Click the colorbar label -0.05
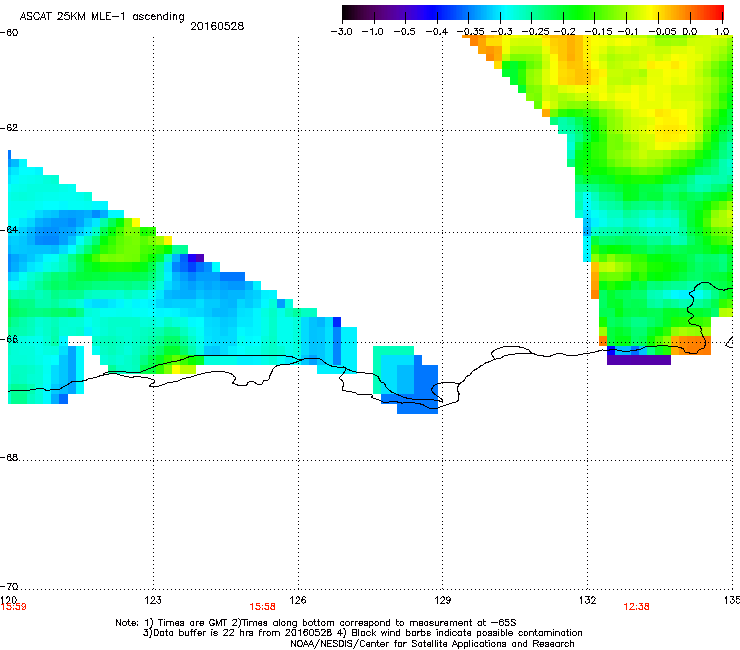The image size is (740, 650). [x=663, y=32]
